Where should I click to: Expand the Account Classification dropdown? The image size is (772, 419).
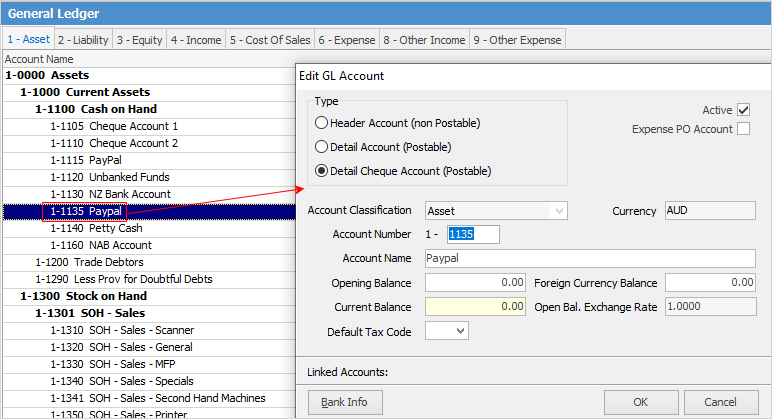pyautogui.click(x=559, y=211)
